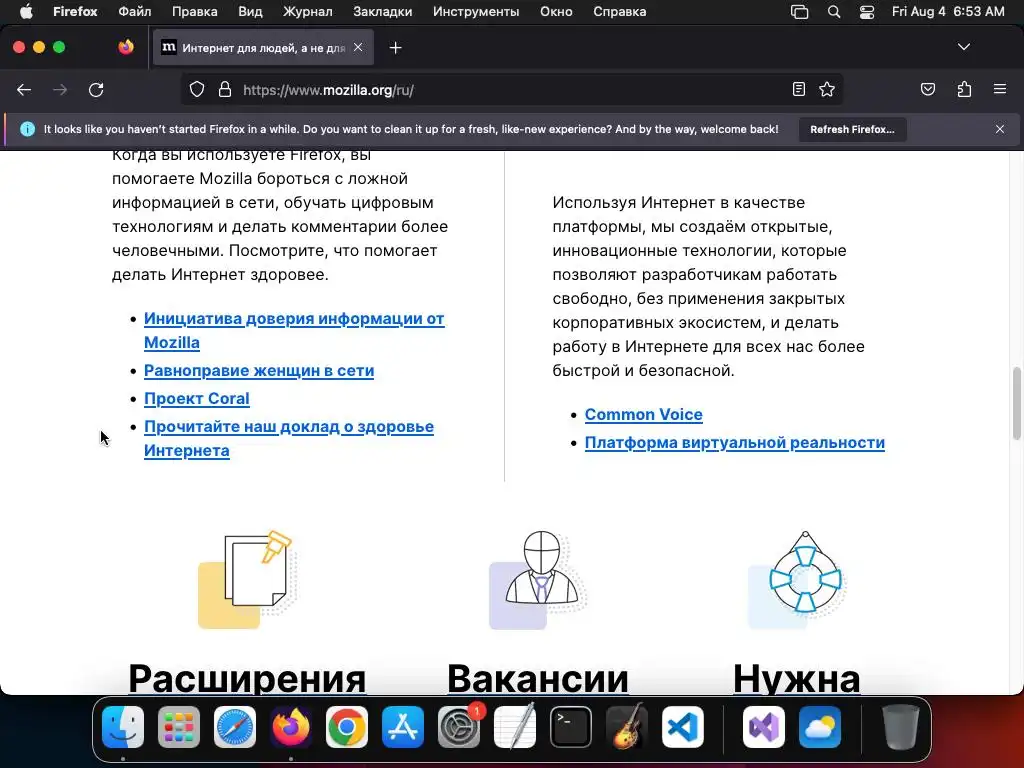
Task: Open Terminal from the Dock
Action: (x=571, y=727)
